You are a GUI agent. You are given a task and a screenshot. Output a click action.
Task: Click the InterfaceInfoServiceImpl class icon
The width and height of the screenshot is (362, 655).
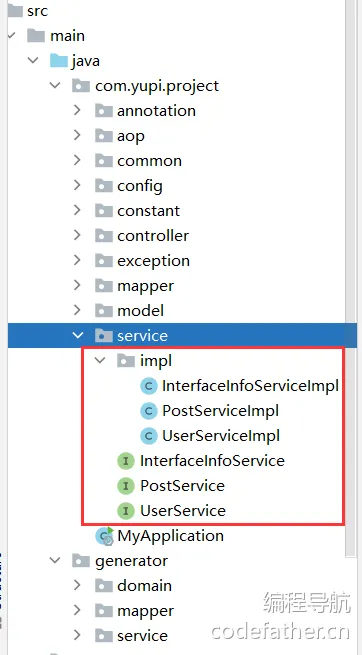pyautogui.click(x=149, y=386)
